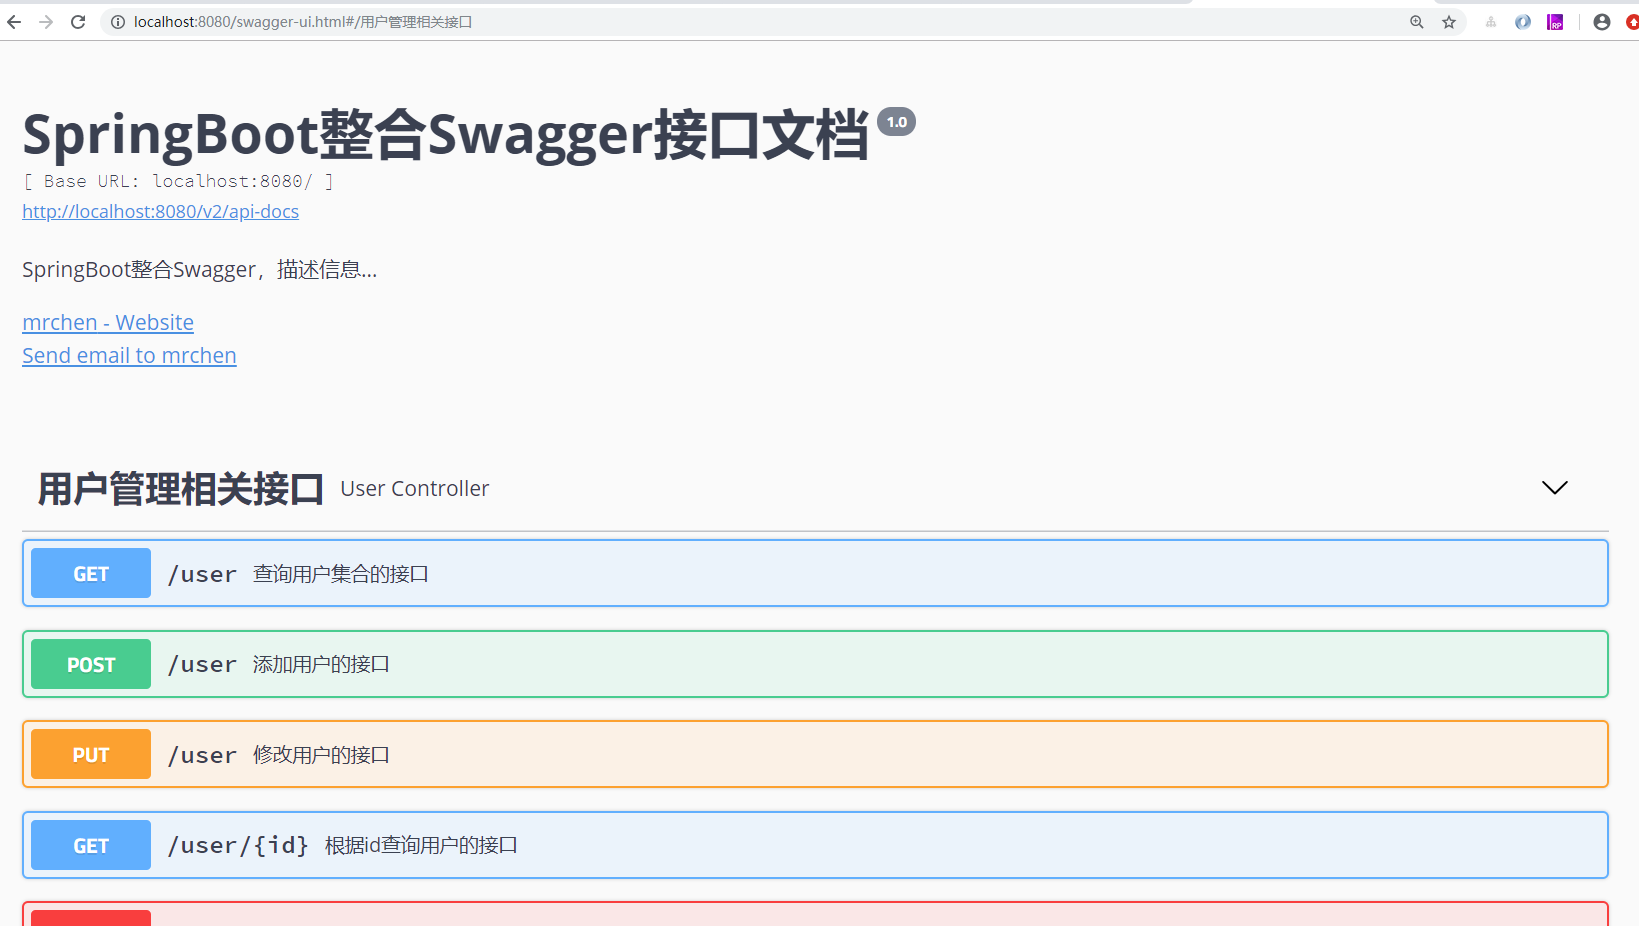Click the address bar URL

[x=303, y=22]
